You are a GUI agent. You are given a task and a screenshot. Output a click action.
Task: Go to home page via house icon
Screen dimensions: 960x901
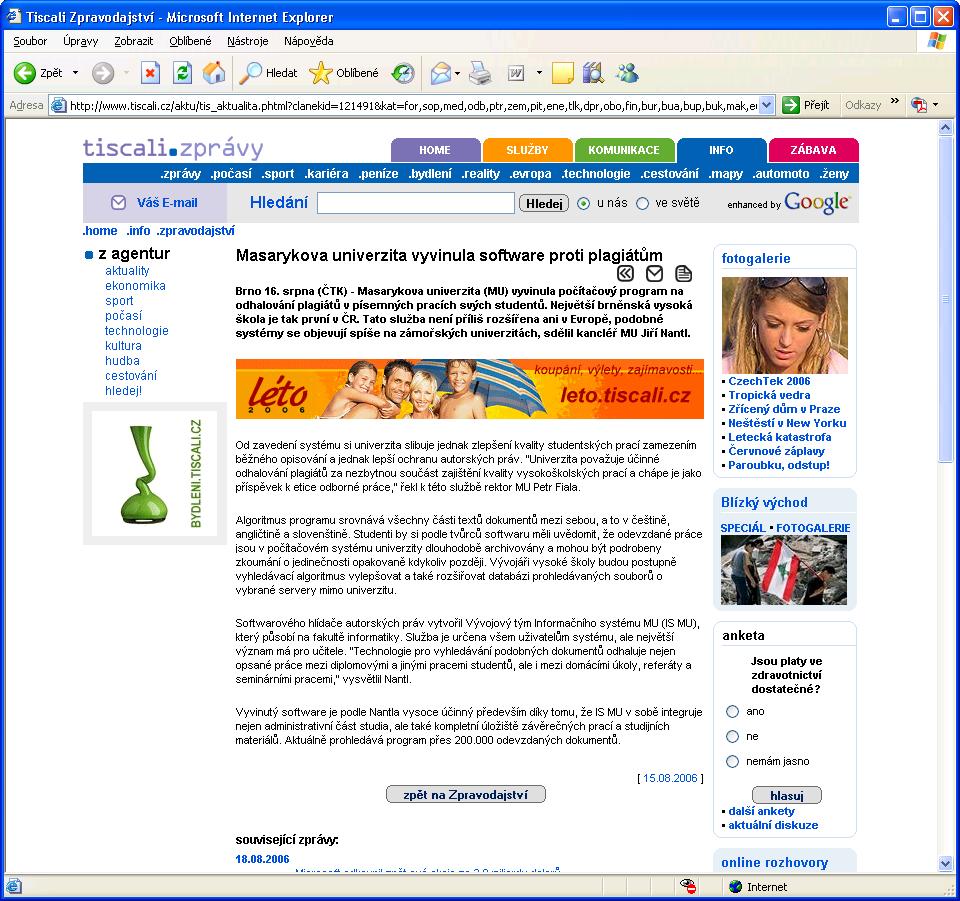click(214, 73)
